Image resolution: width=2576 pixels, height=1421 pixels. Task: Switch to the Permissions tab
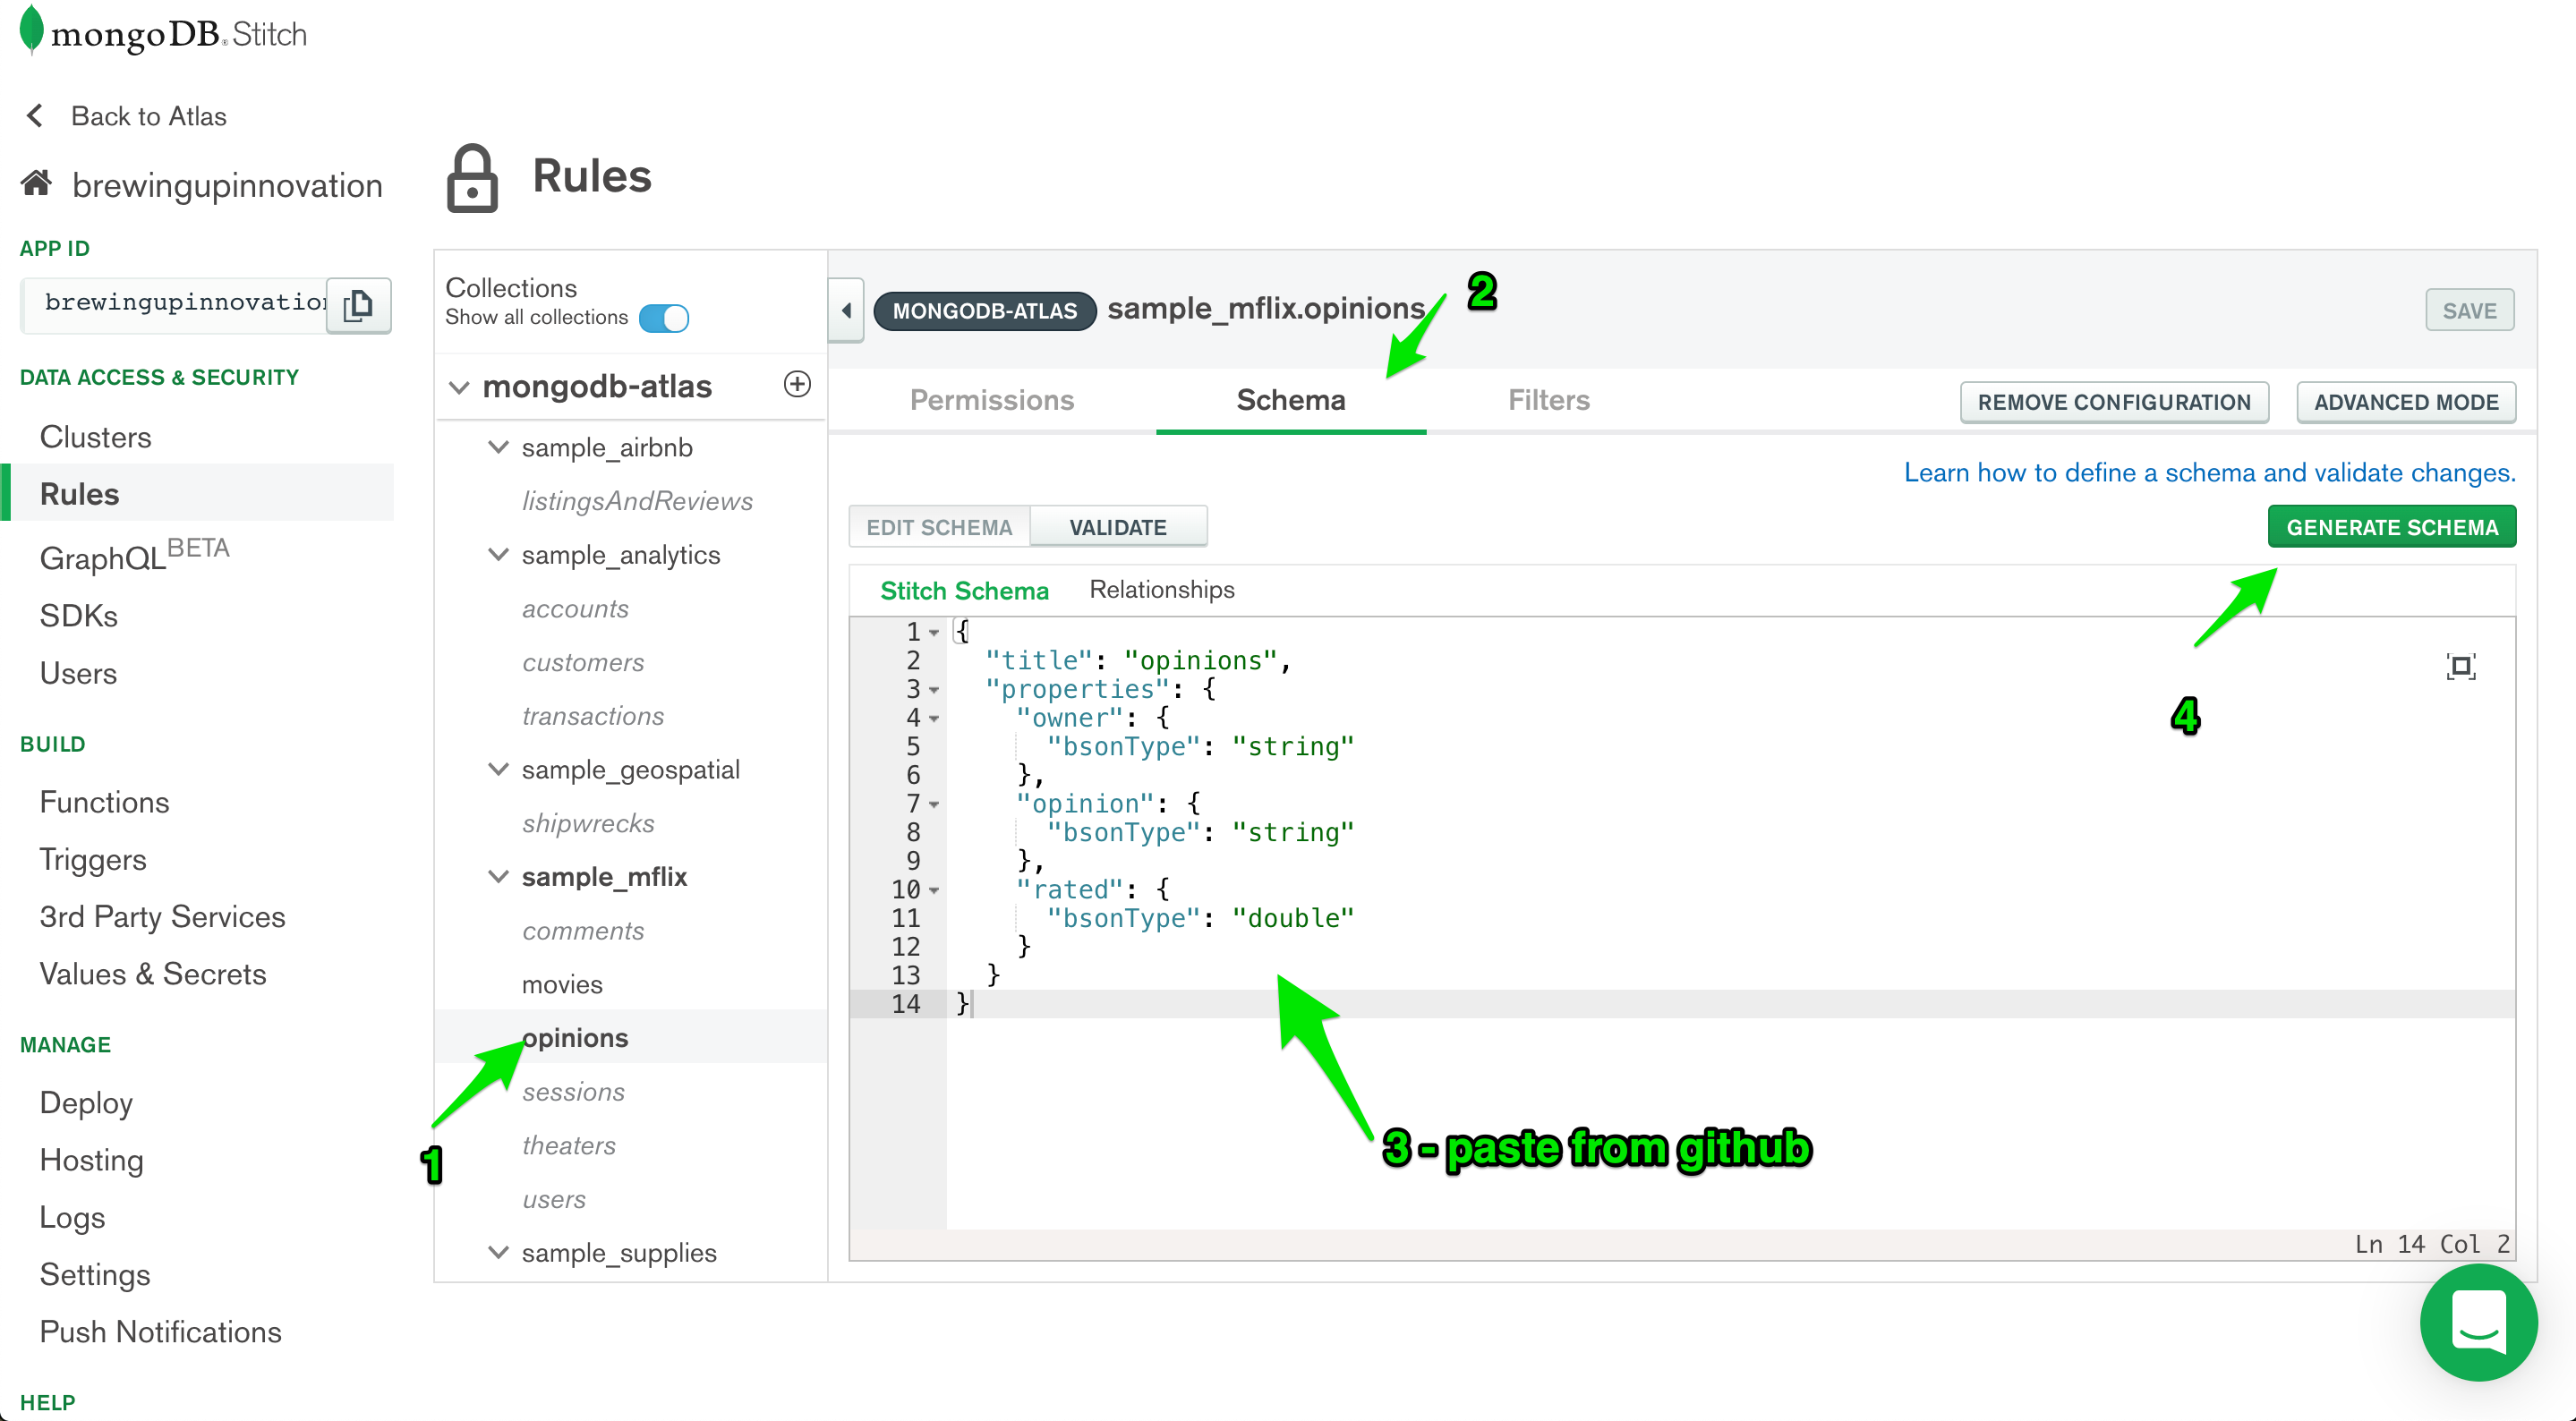[992, 400]
